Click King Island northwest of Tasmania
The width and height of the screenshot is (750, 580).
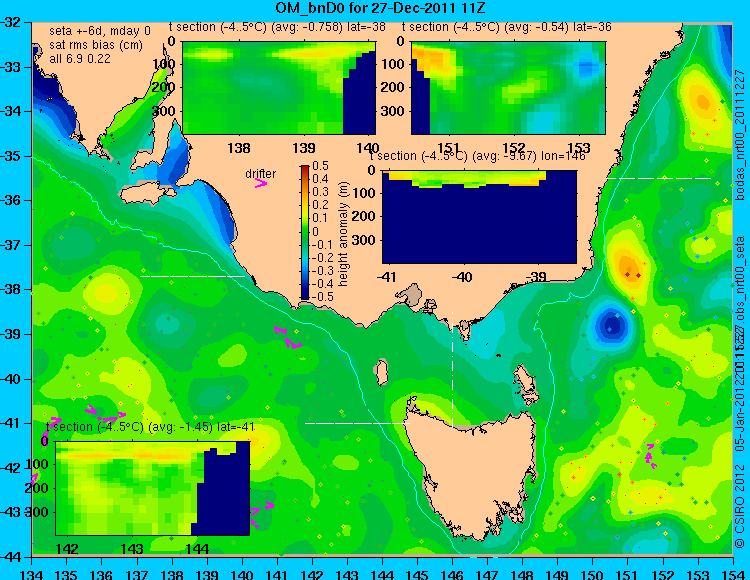point(381,372)
